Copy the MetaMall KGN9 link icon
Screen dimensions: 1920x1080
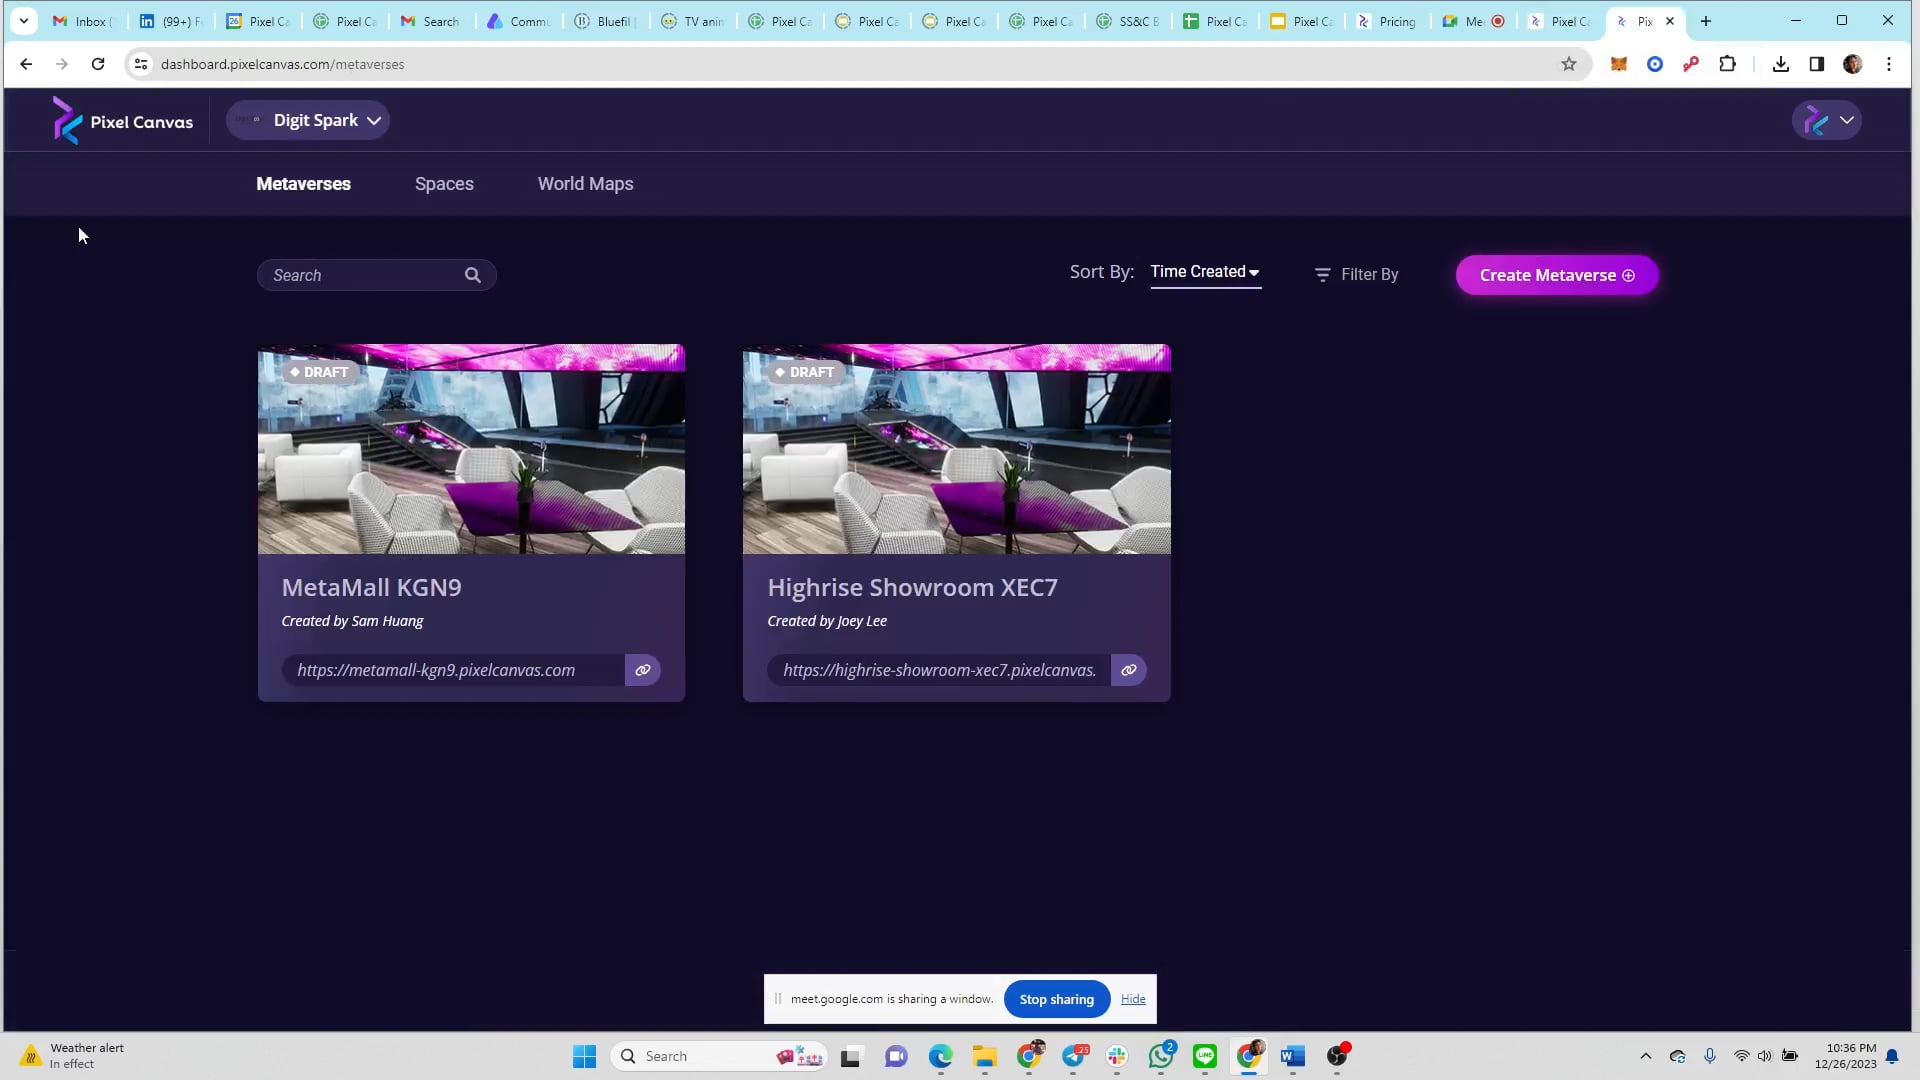(x=643, y=670)
